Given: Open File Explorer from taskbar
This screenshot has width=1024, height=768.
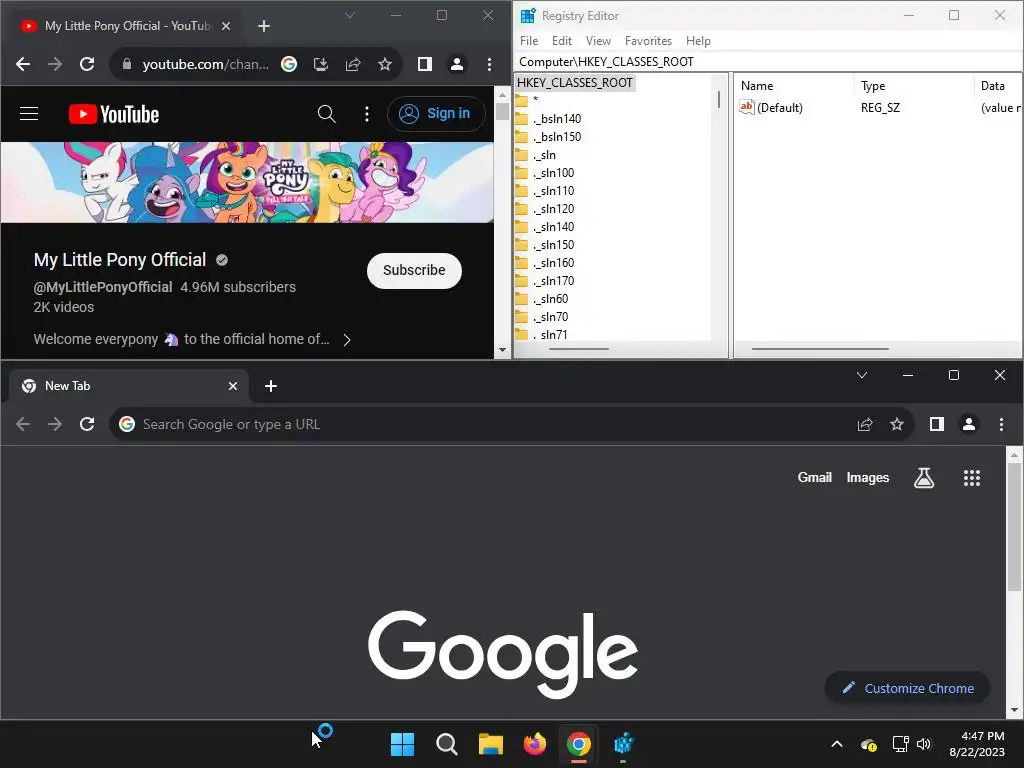Looking at the screenshot, I should coord(490,744).
